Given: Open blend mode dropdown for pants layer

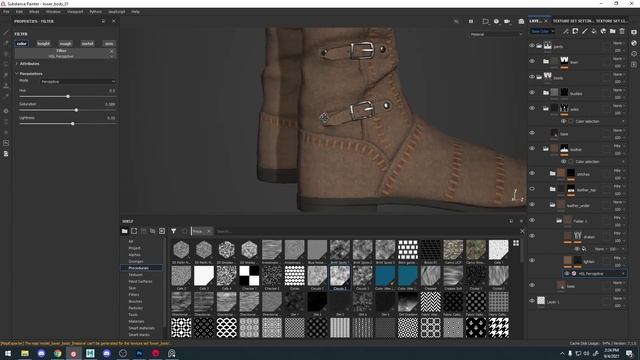Looking at the screenshot, I should [618, 43].
